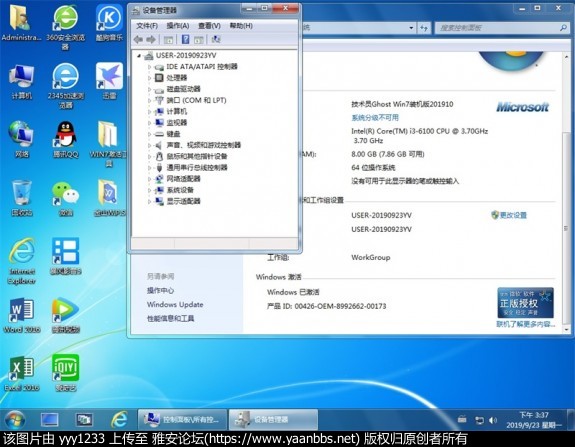Open the Kingsoft WPS desktop icon

tap(109, 197)
